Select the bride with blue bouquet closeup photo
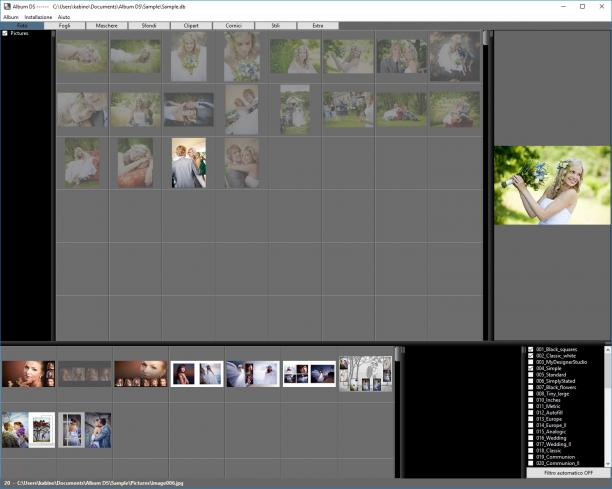612x489 pixels. (242, 57)
